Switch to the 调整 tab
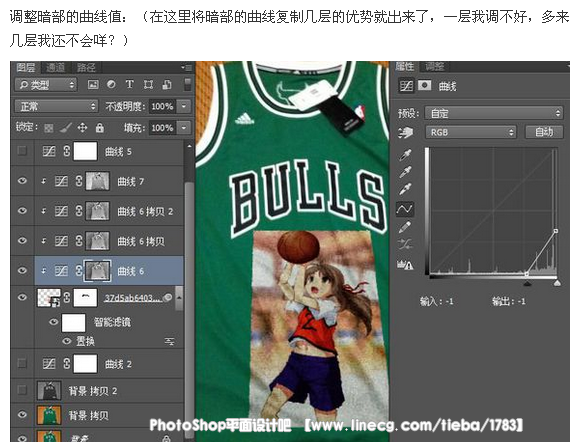Viewport: 573px width, 442px height. [434, 66]
